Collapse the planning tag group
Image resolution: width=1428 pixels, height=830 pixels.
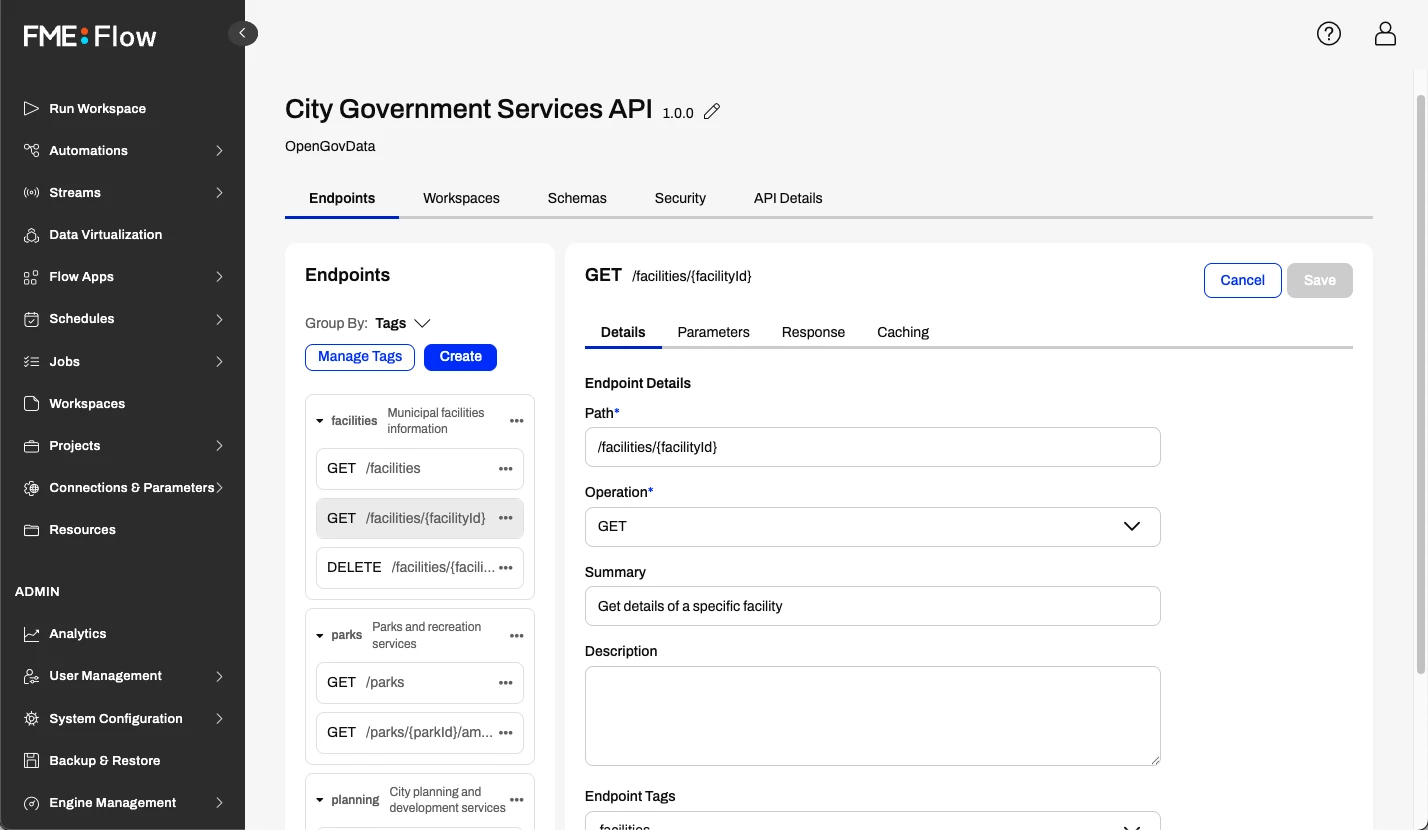[x=320, y=800]
